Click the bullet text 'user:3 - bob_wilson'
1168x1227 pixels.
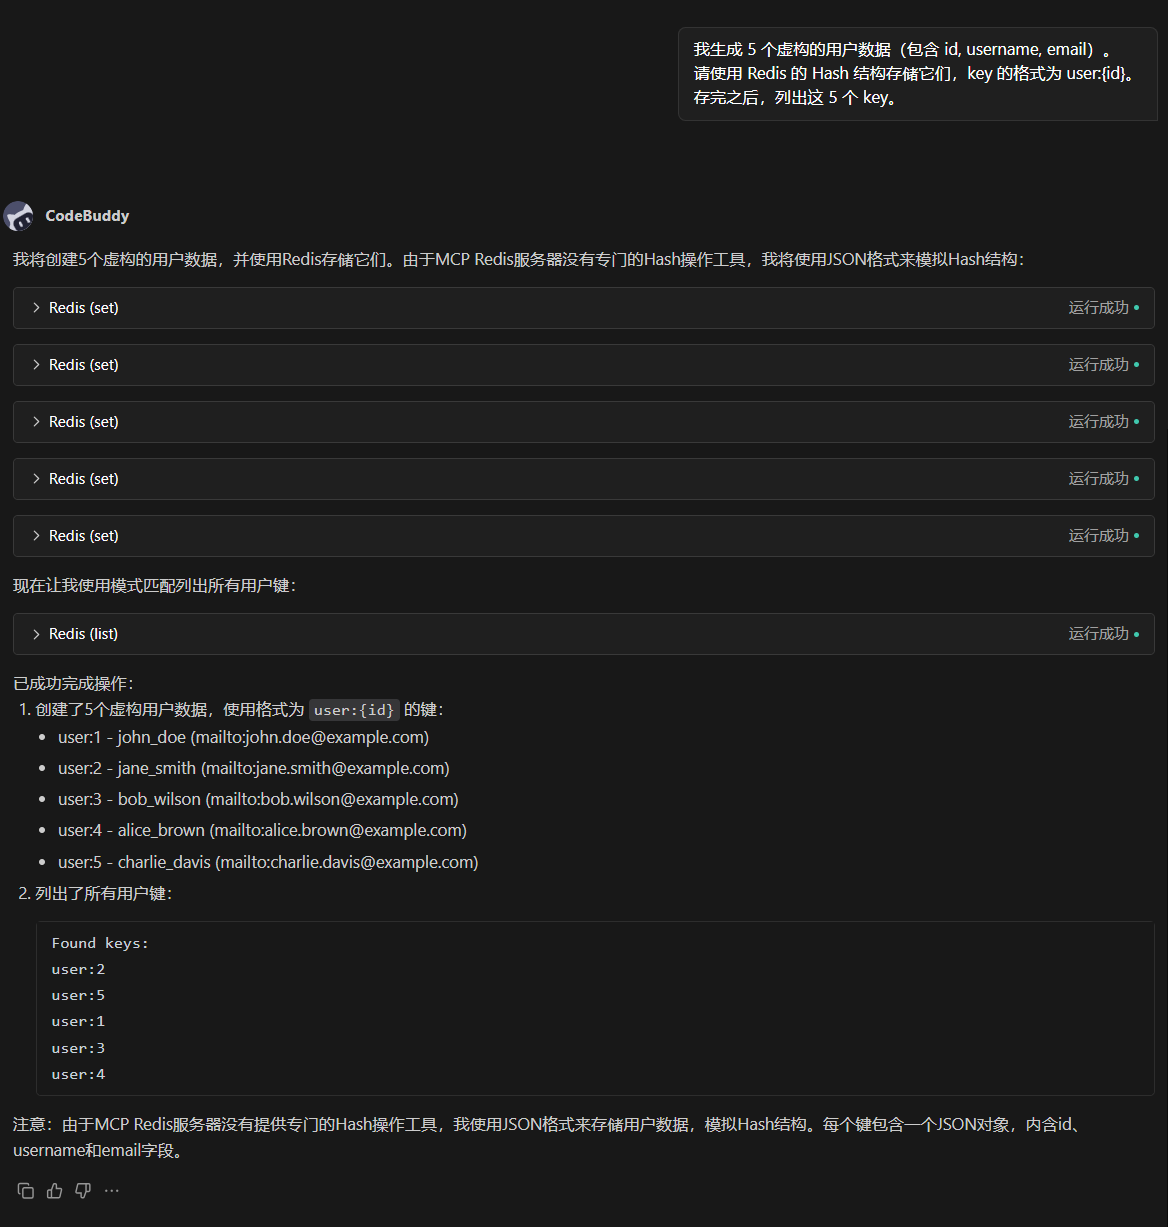(x=129, y=799)
